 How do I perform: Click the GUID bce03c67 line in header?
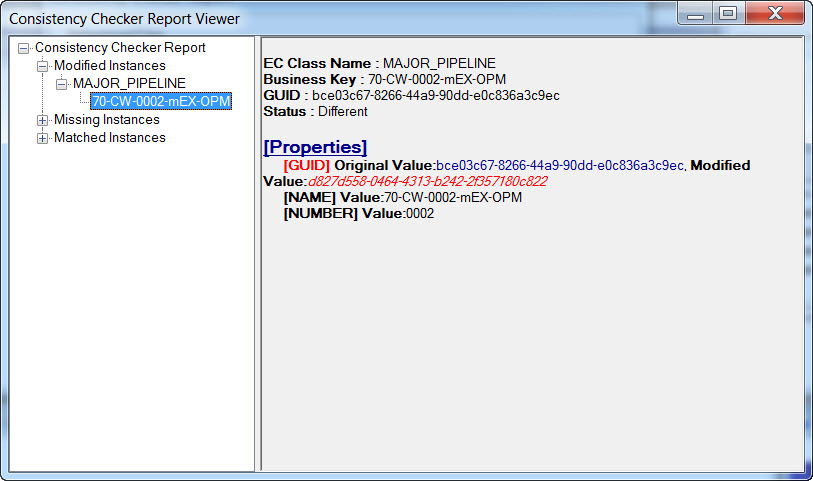(x=412, y=95)
